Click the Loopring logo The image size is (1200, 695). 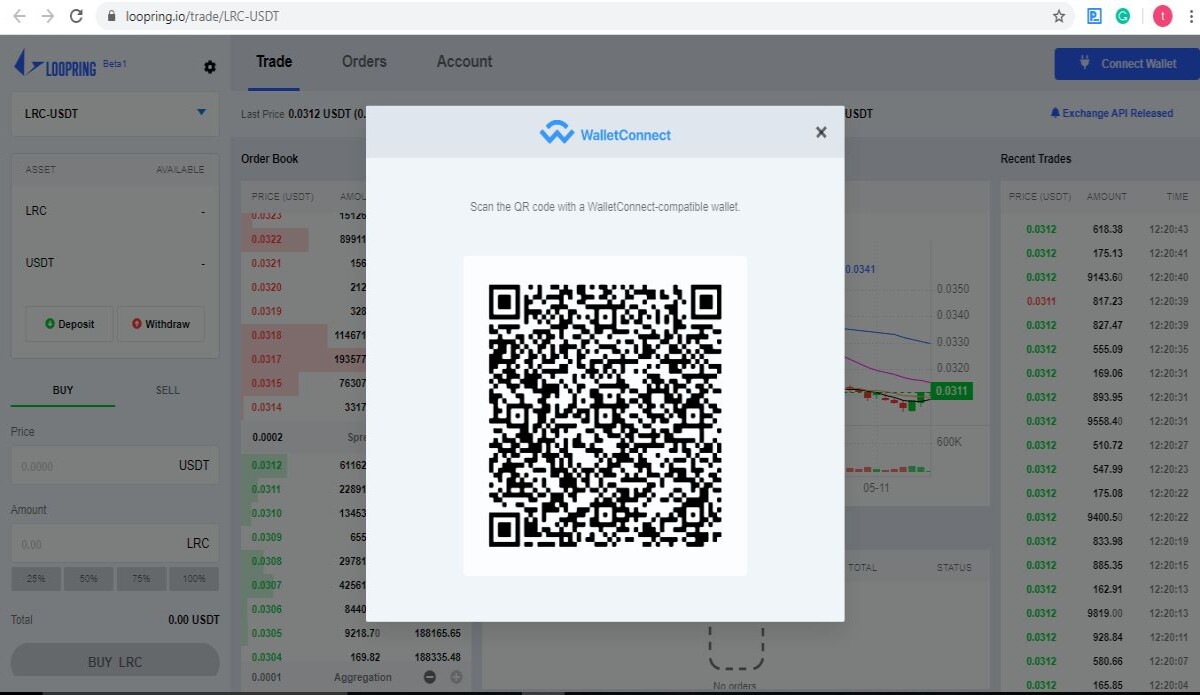pos(57,66)
